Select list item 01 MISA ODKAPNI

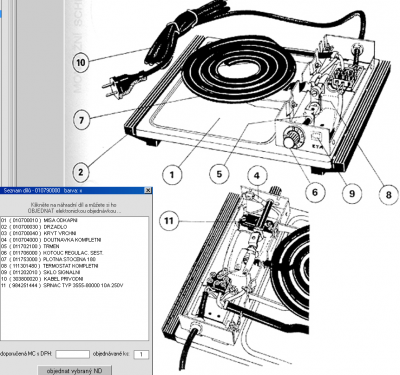click(x=39, y=220)
